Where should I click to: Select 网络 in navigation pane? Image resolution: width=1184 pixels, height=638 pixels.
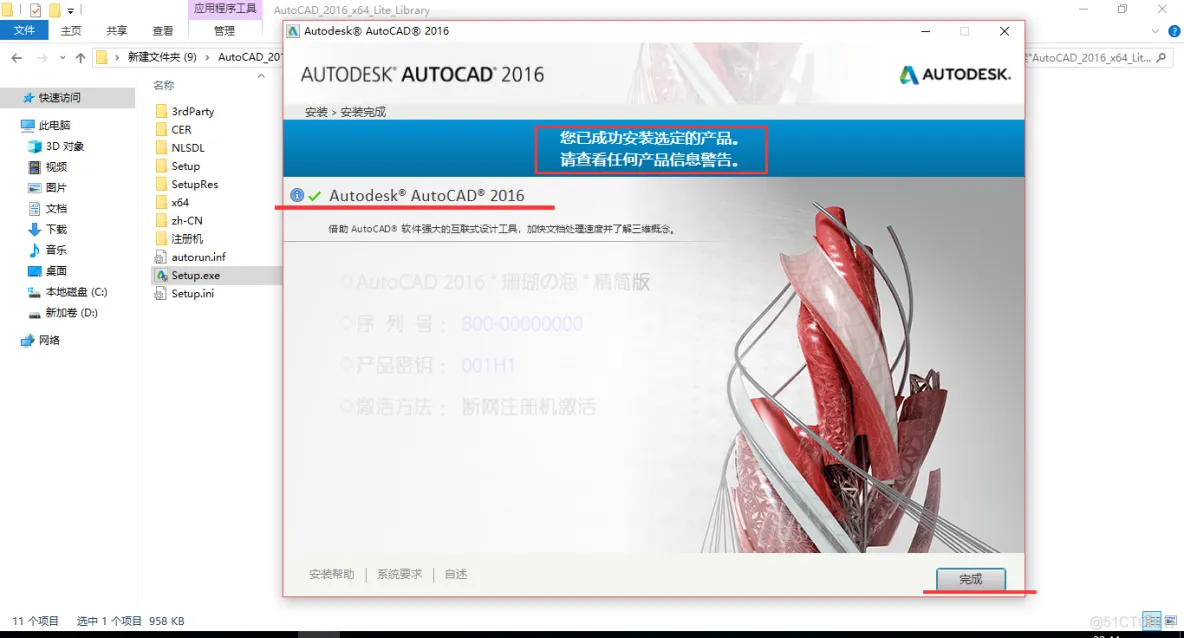click(49, 340)
